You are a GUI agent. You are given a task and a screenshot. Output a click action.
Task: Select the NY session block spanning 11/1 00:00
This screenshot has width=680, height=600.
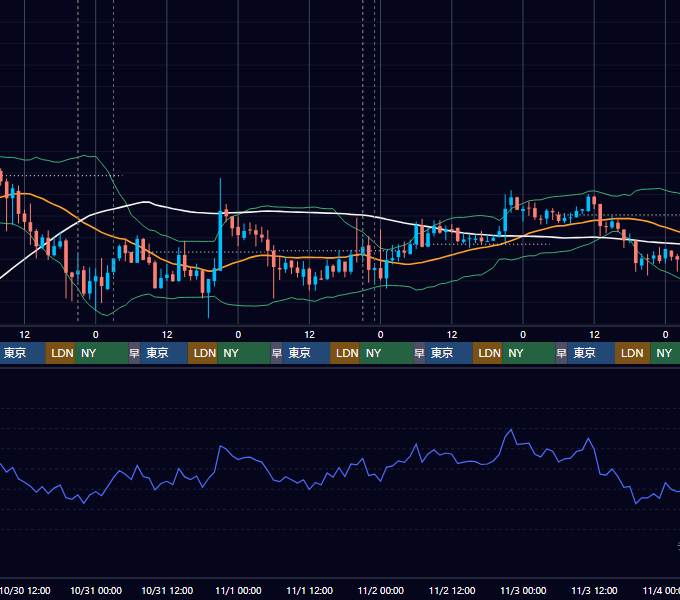coord(244,353)
